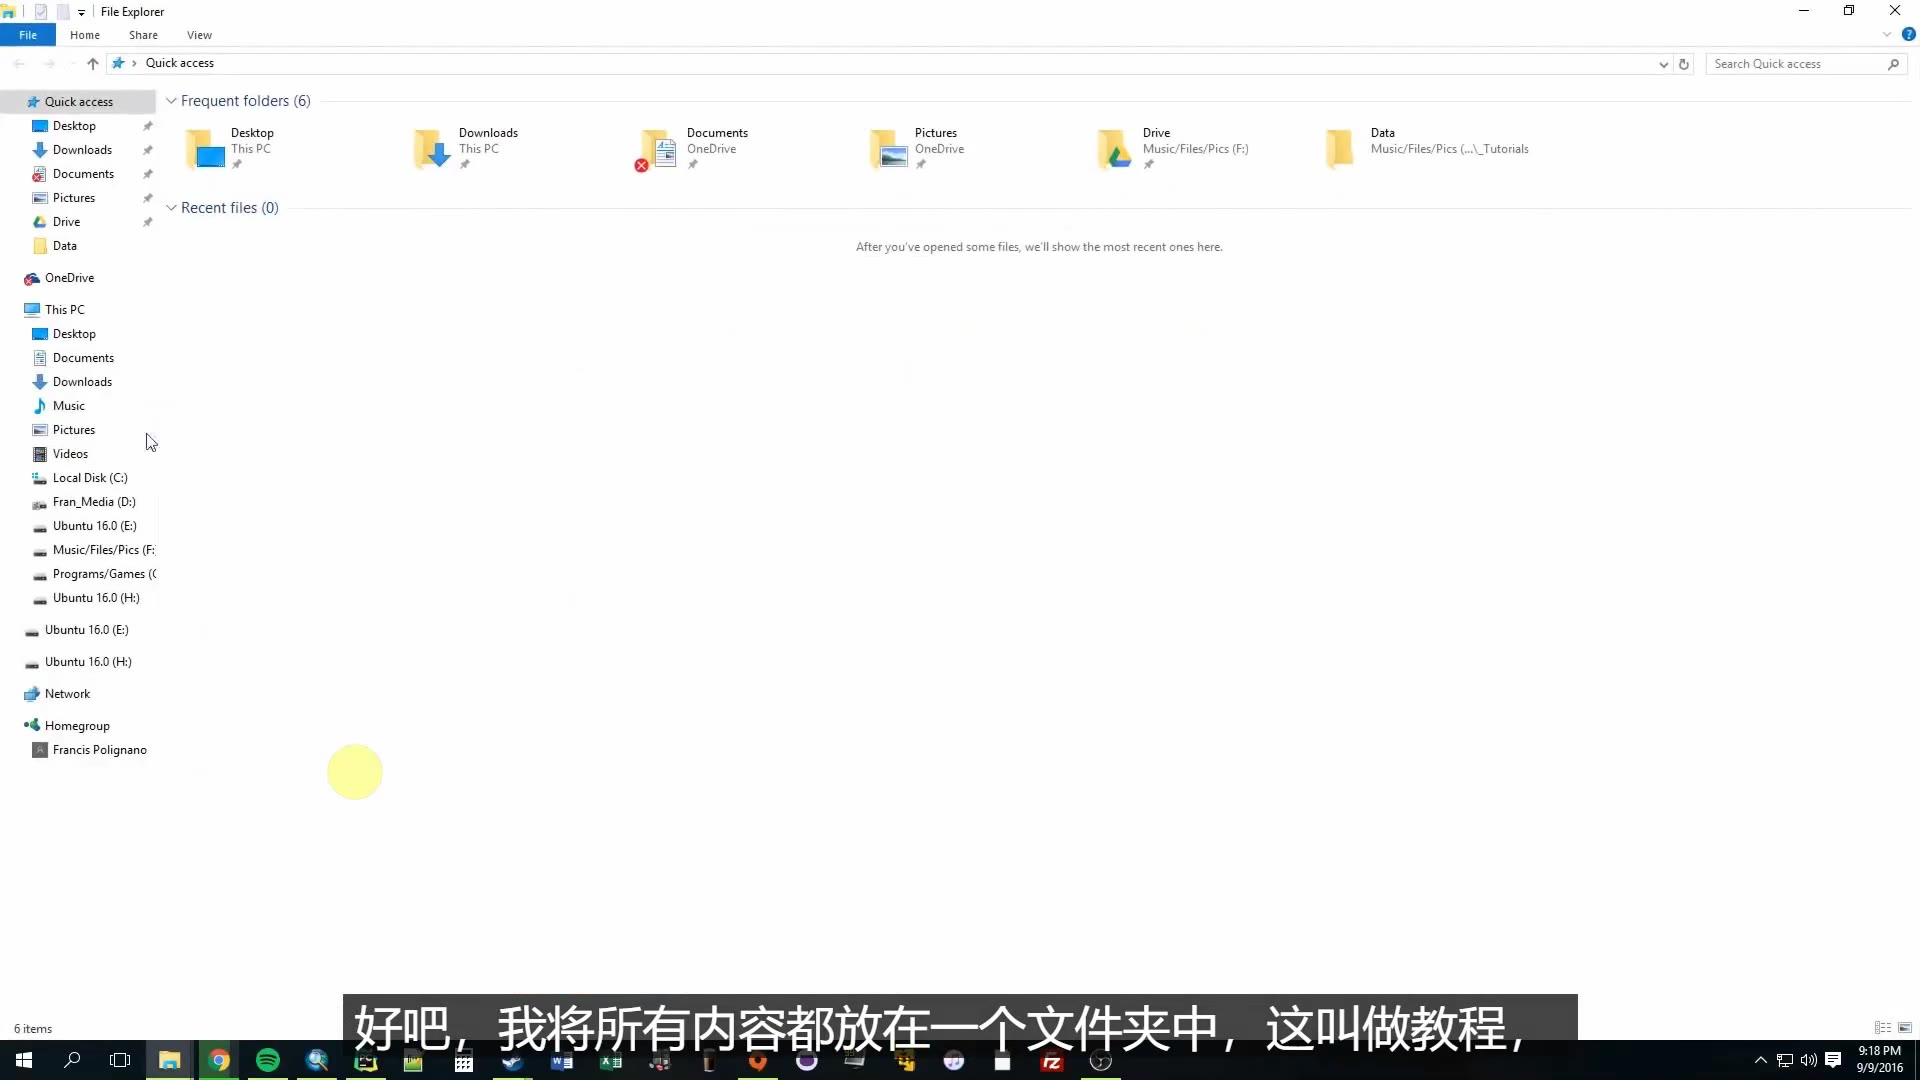Show hidden system tray icons
This screenshot has height=1080, width=1920.
click(x=1760, y=1060)
